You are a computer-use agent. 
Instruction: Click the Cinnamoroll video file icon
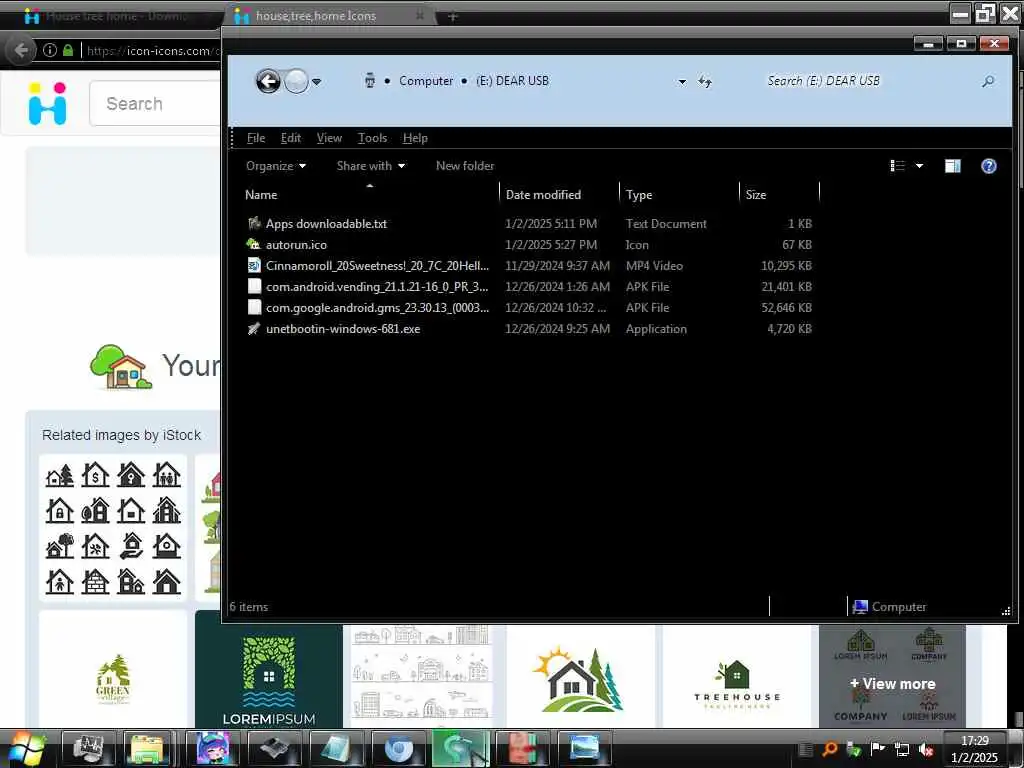pyautogui.click(x=254, y=265)
